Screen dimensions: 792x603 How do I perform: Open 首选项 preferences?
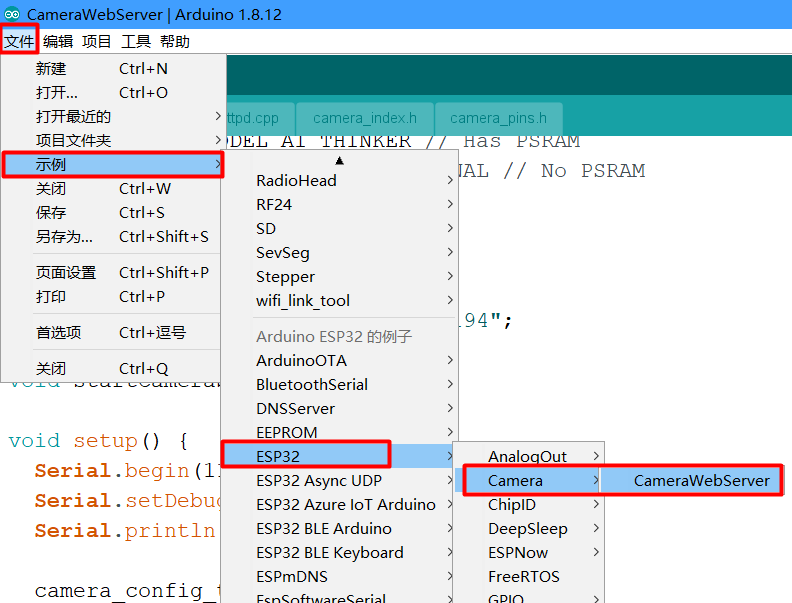tap(111, 332)
